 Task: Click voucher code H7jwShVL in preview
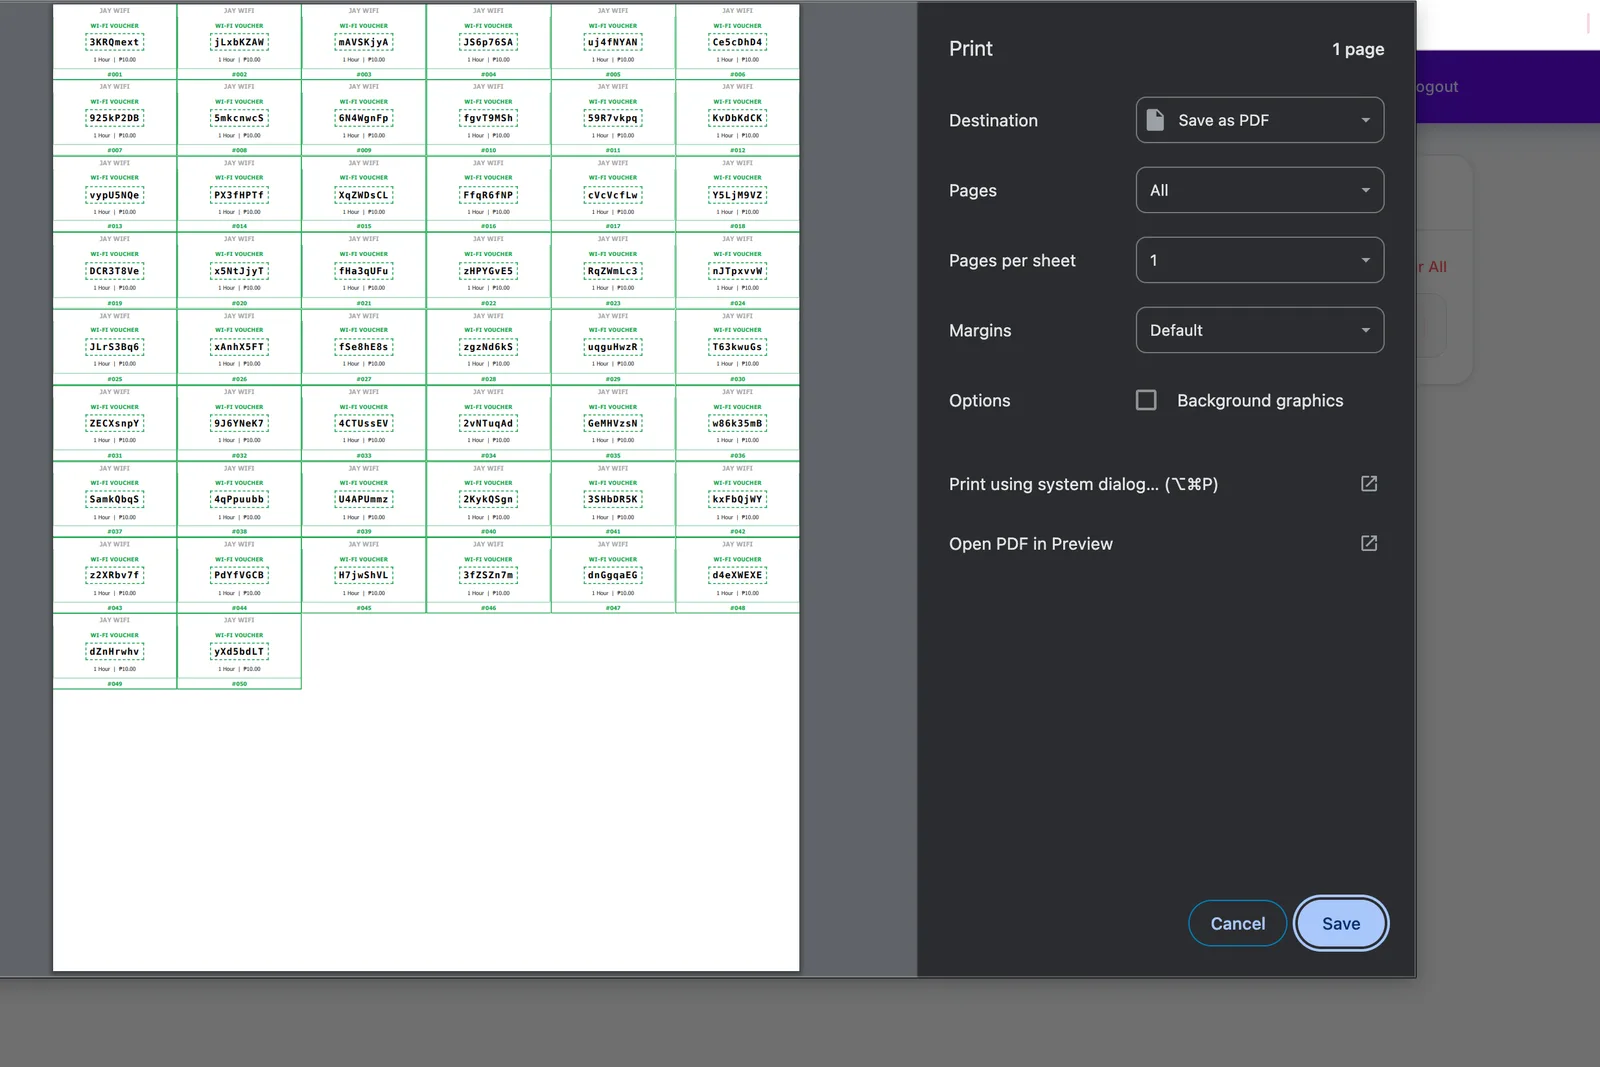[364, 575]
